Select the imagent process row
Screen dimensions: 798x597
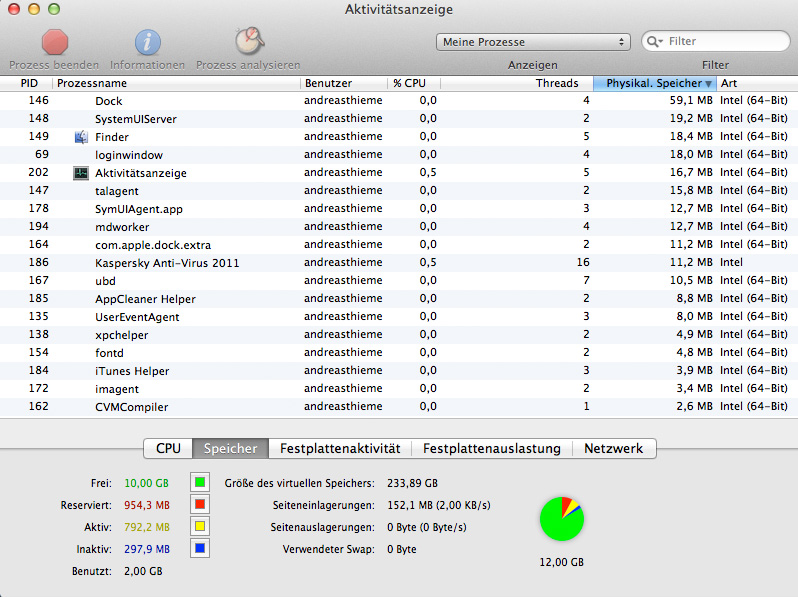point(399,389)
